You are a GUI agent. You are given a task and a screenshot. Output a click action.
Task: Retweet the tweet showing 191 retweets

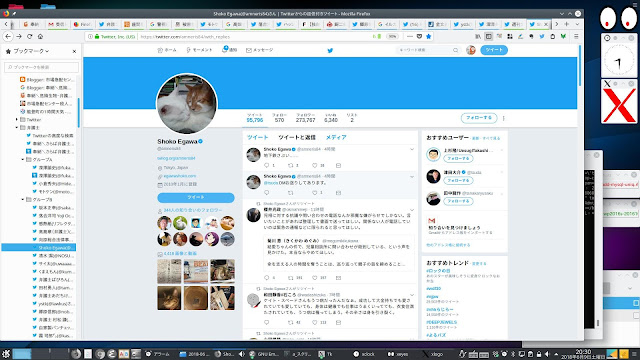click(x=291, y=278)
